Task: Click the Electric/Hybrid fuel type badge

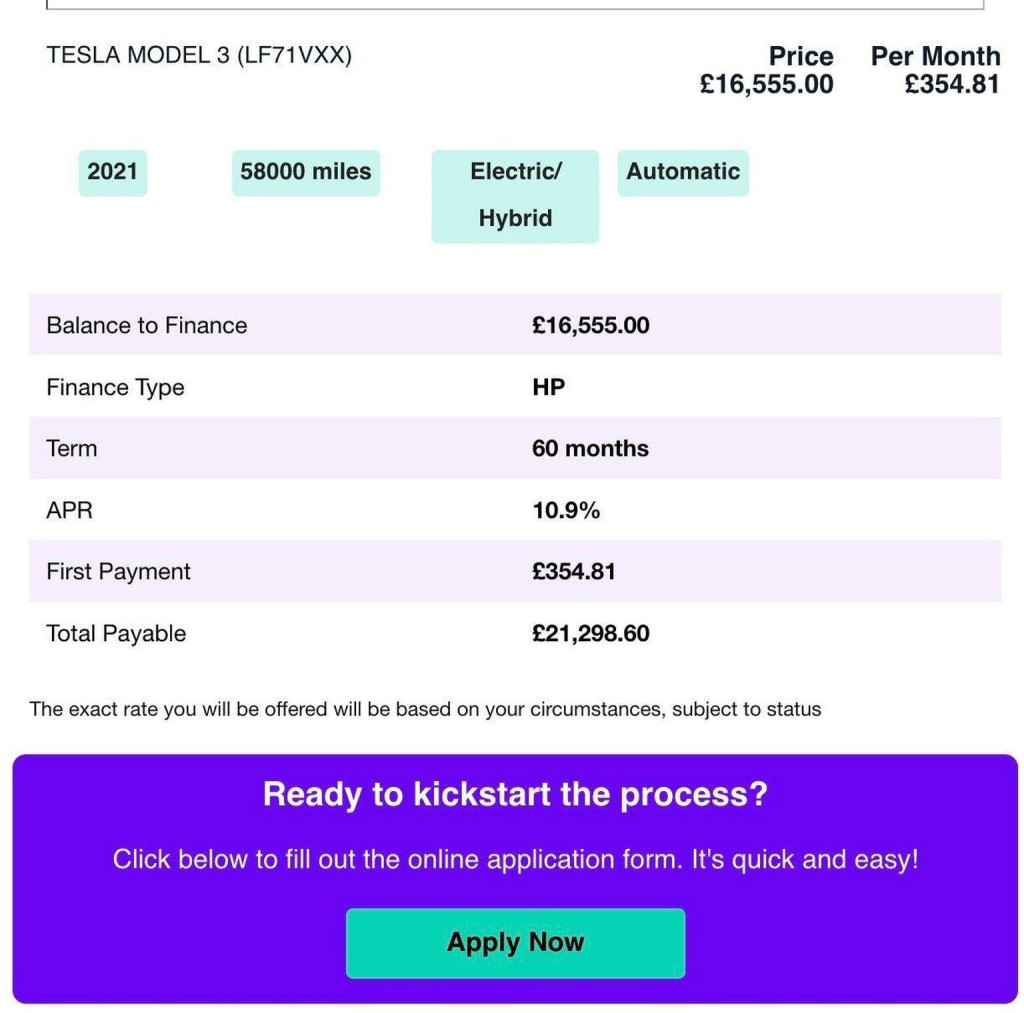Action: pyautogui.click(x=514, y=195)
